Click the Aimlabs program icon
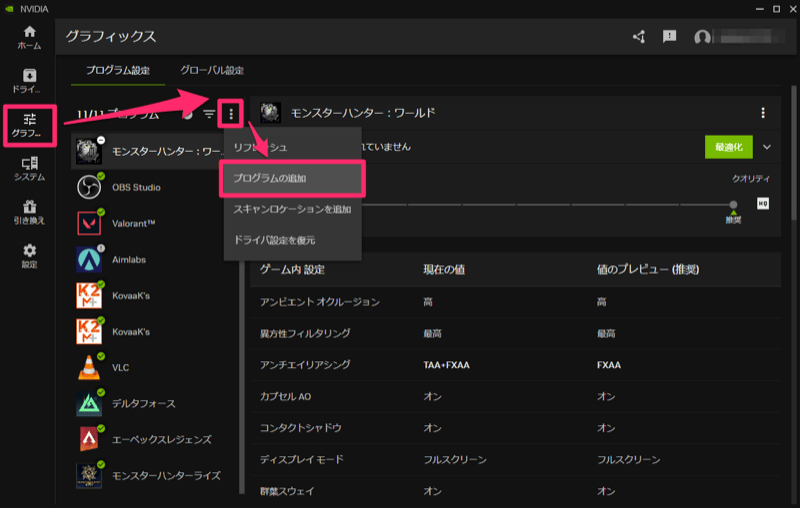This screenshot has width=800, height=508. click(x=89, y=260)
